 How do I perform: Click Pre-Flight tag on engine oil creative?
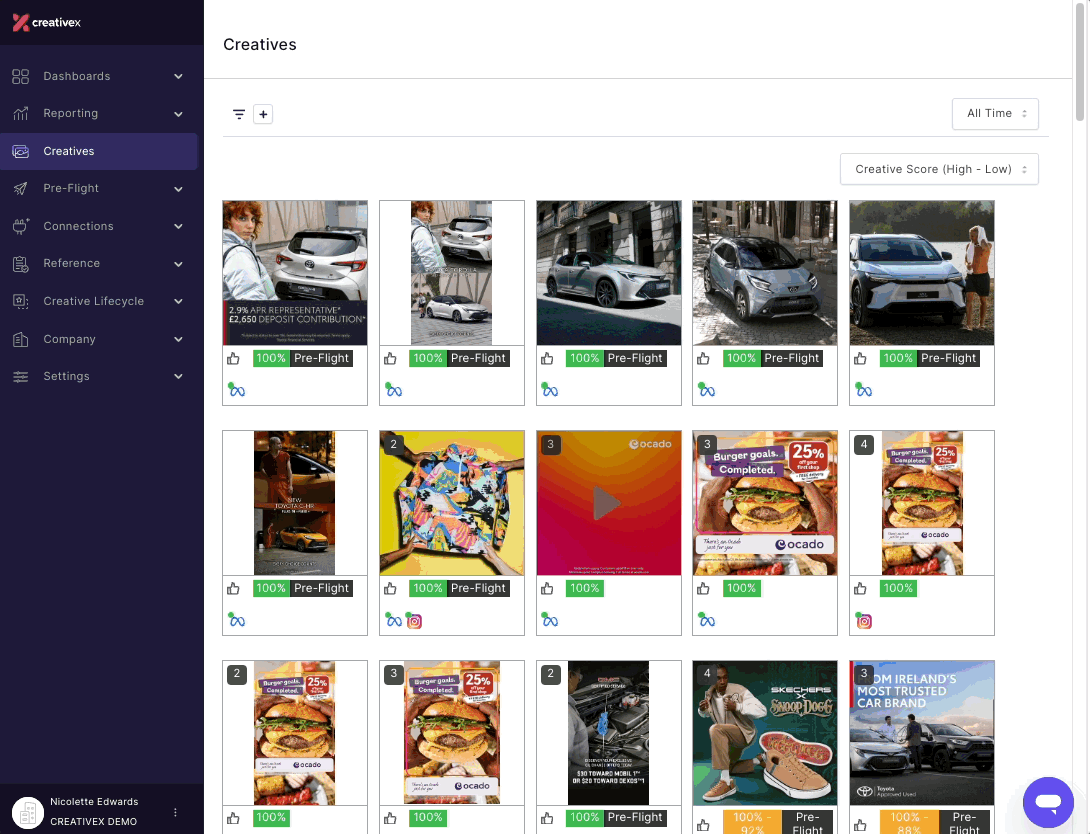point(635,817)
